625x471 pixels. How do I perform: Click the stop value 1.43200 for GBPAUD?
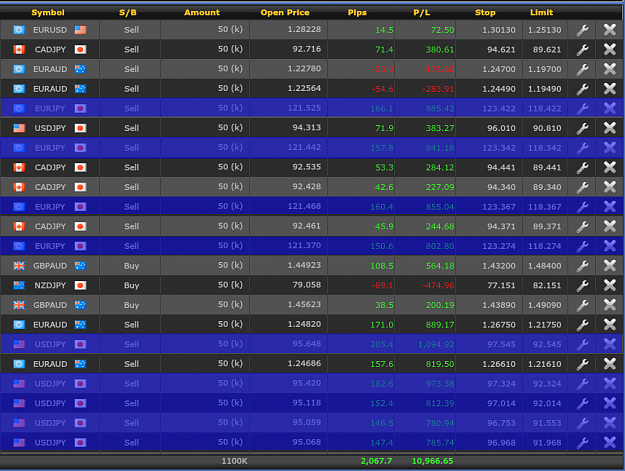[x=499, y=266]
